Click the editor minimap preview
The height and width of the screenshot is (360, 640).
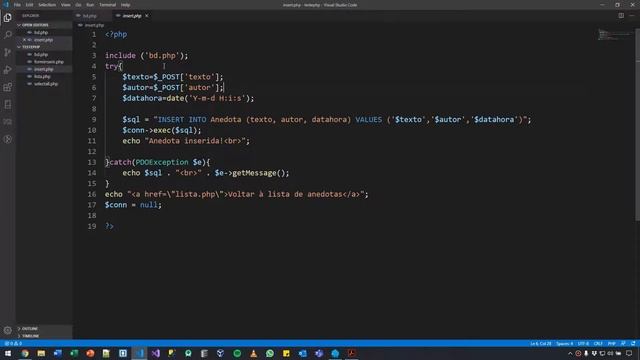614,35
